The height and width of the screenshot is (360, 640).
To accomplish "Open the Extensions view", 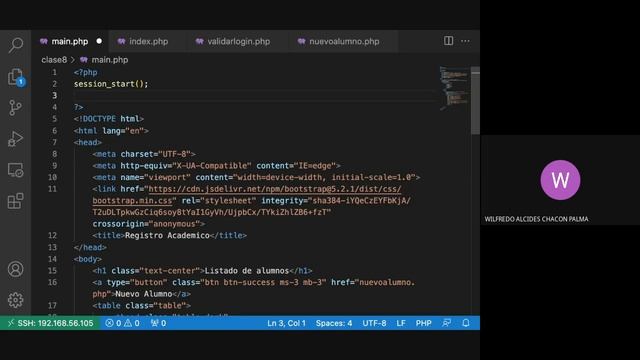I will click(16, 201).
